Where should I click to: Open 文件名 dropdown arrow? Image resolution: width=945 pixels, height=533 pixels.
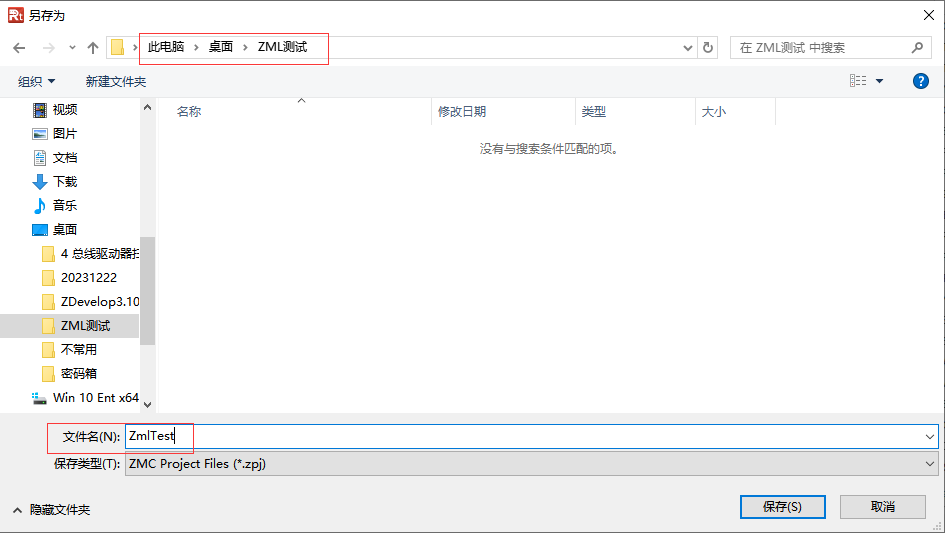pyautogui.click(x=930, y=437)
